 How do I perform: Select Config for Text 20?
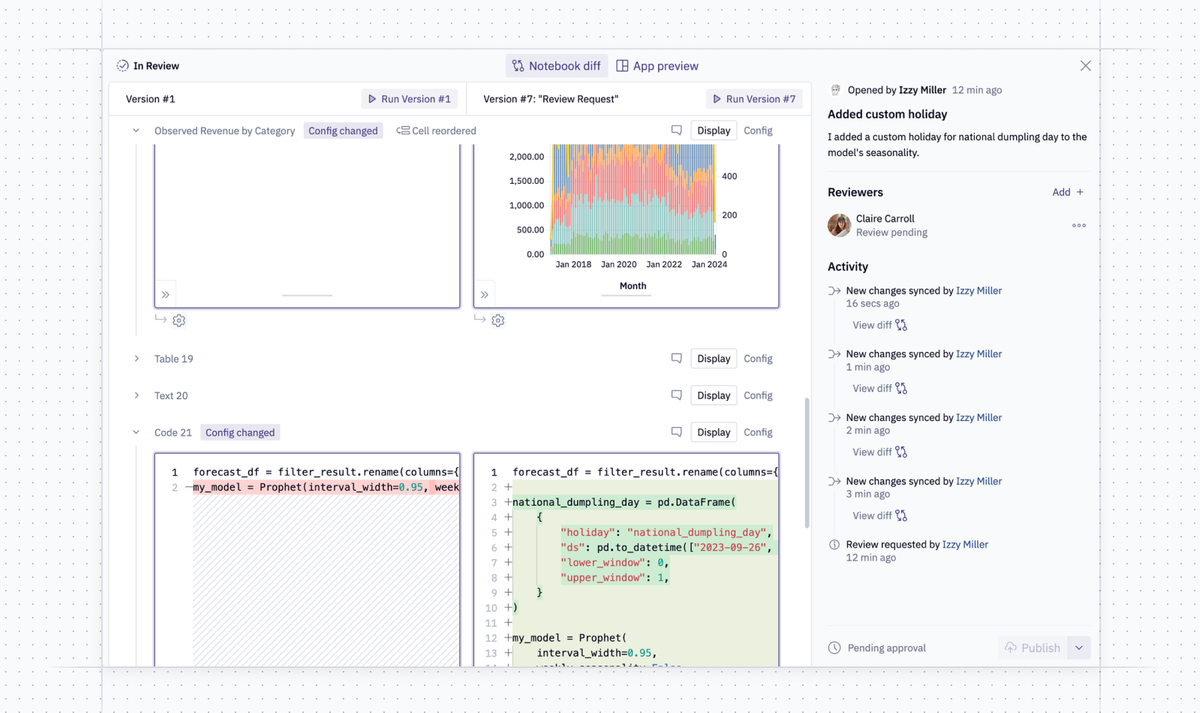click(x=758, y=396)
